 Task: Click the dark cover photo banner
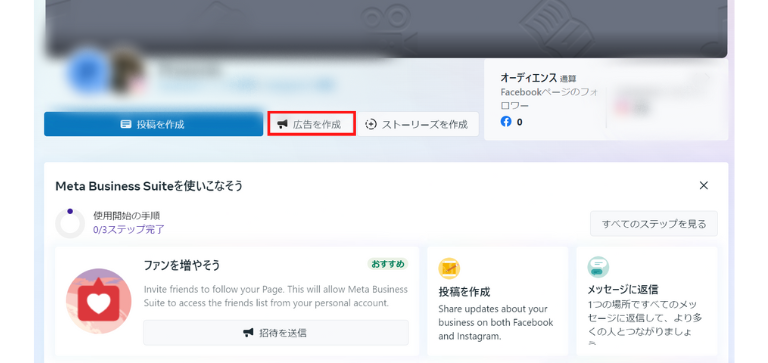(x=386, y=28)
